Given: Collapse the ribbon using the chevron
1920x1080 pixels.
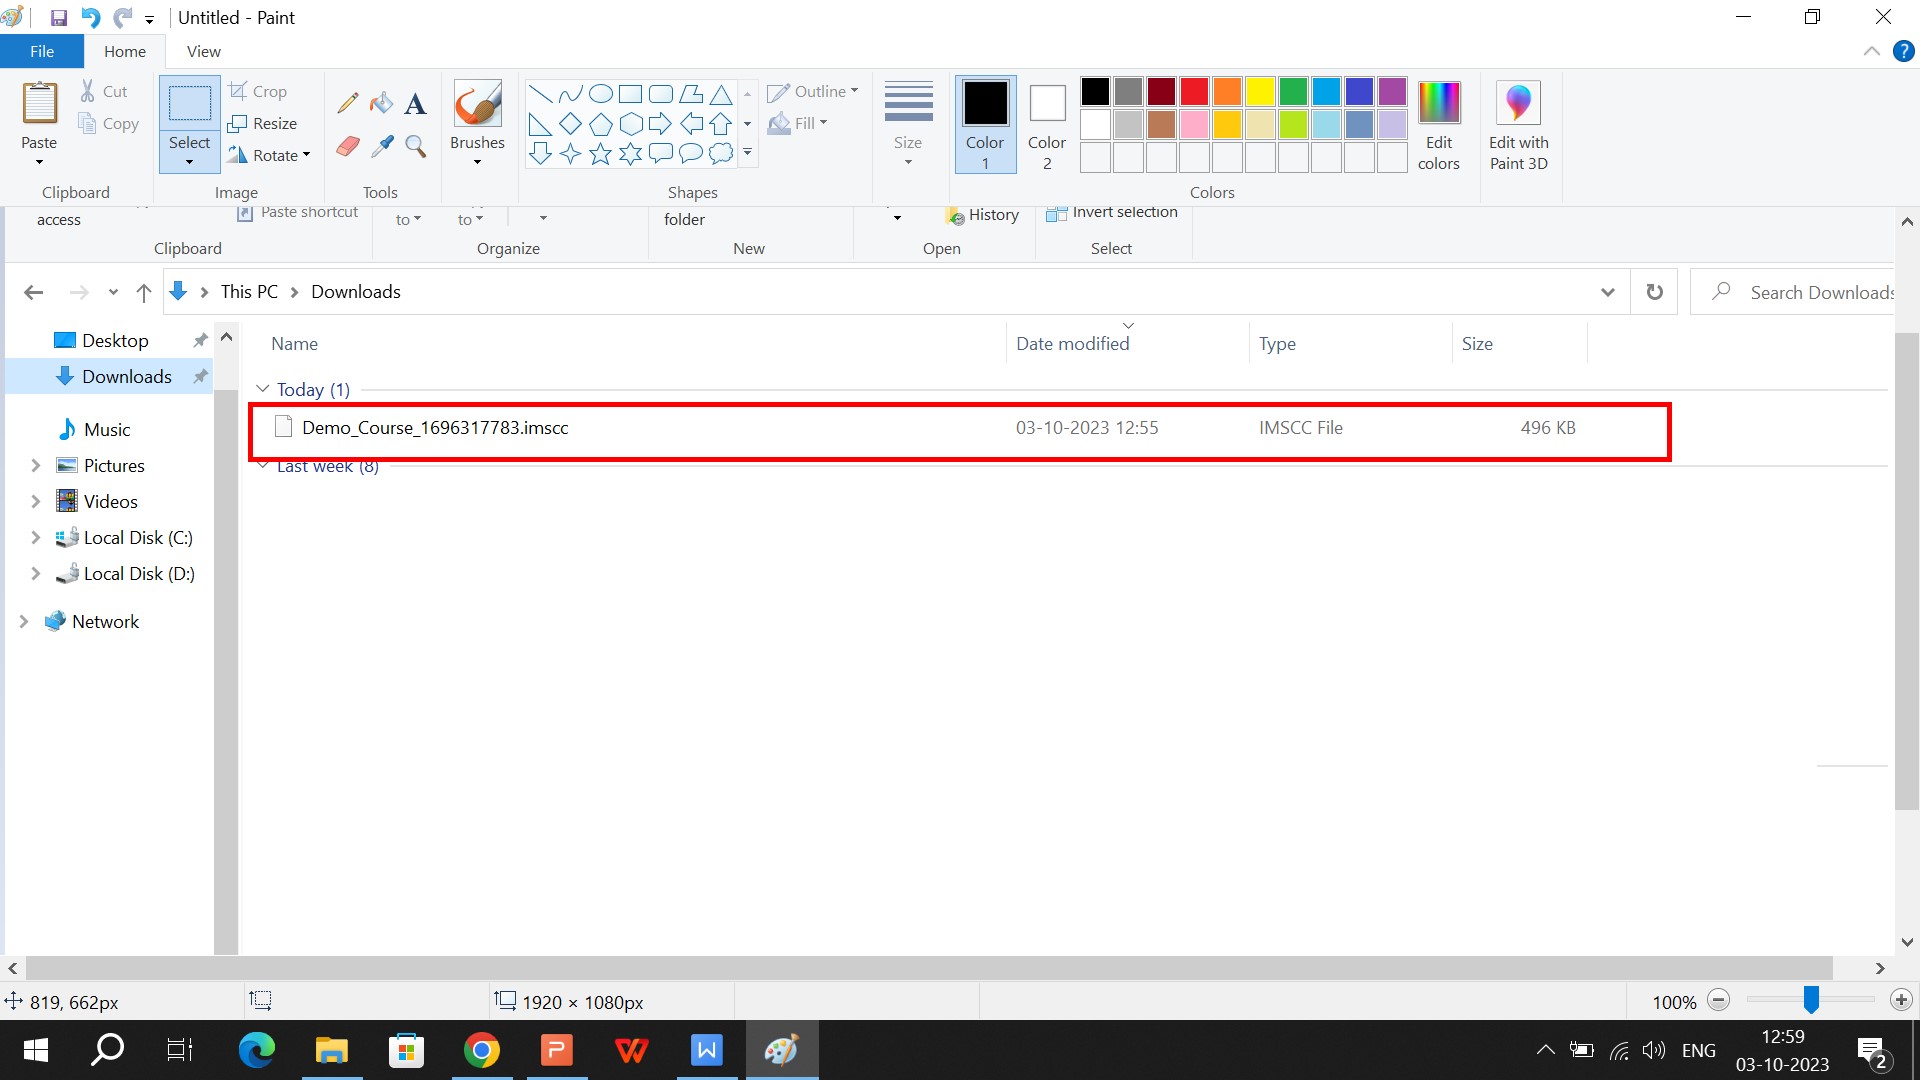Looking at the screenshot, I should pyautogui.click(x=1871, y=51).
